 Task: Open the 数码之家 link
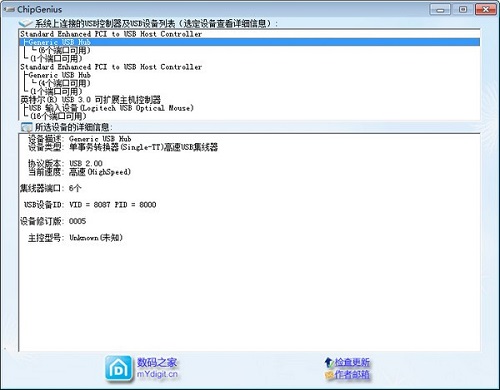[x=157, y=362]
